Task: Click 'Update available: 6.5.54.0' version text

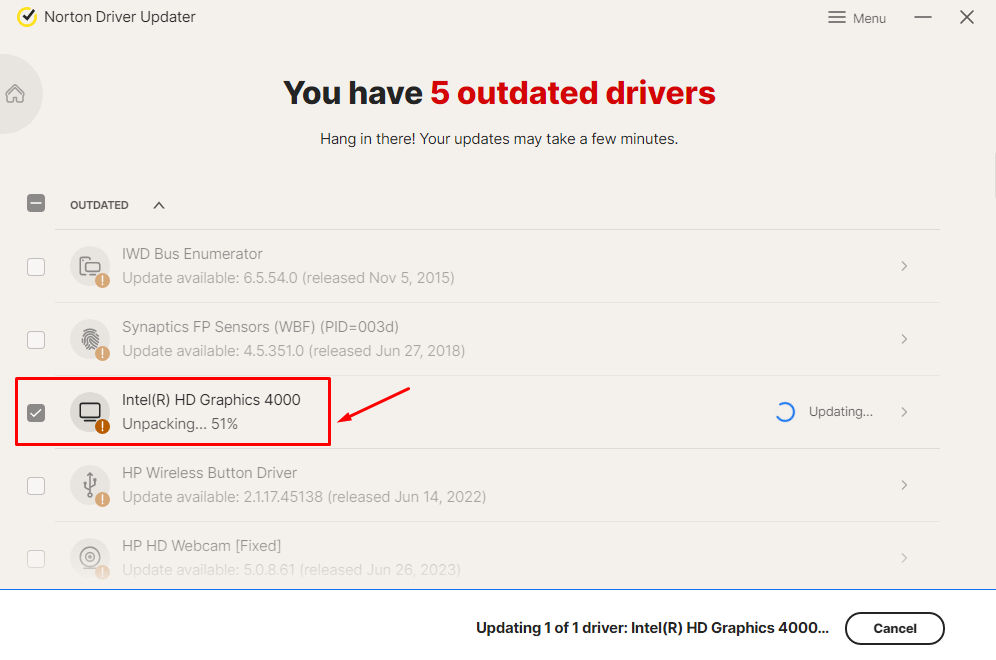Action: click(x=288, y=278)
